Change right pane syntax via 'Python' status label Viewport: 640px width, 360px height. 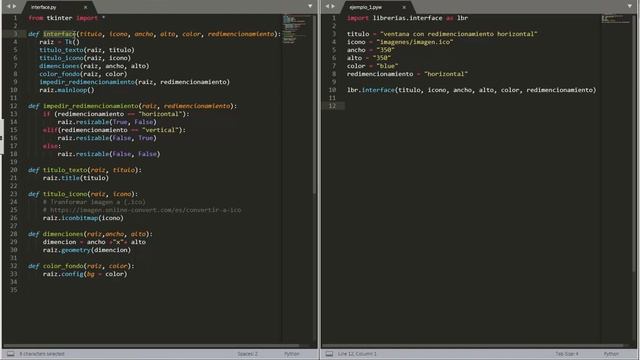[611, 354]
